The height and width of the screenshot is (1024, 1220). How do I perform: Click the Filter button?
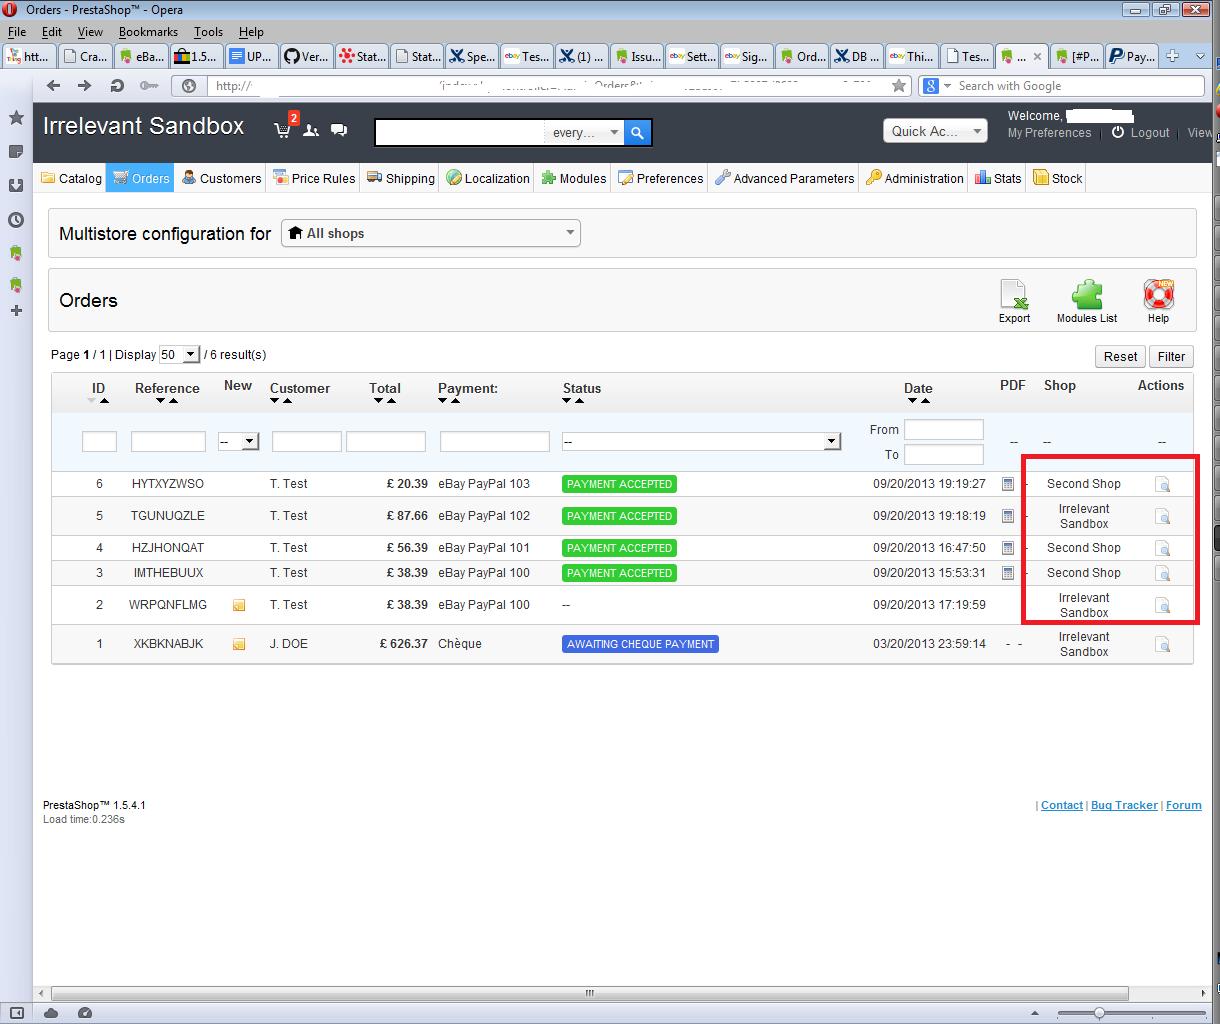1171,356
